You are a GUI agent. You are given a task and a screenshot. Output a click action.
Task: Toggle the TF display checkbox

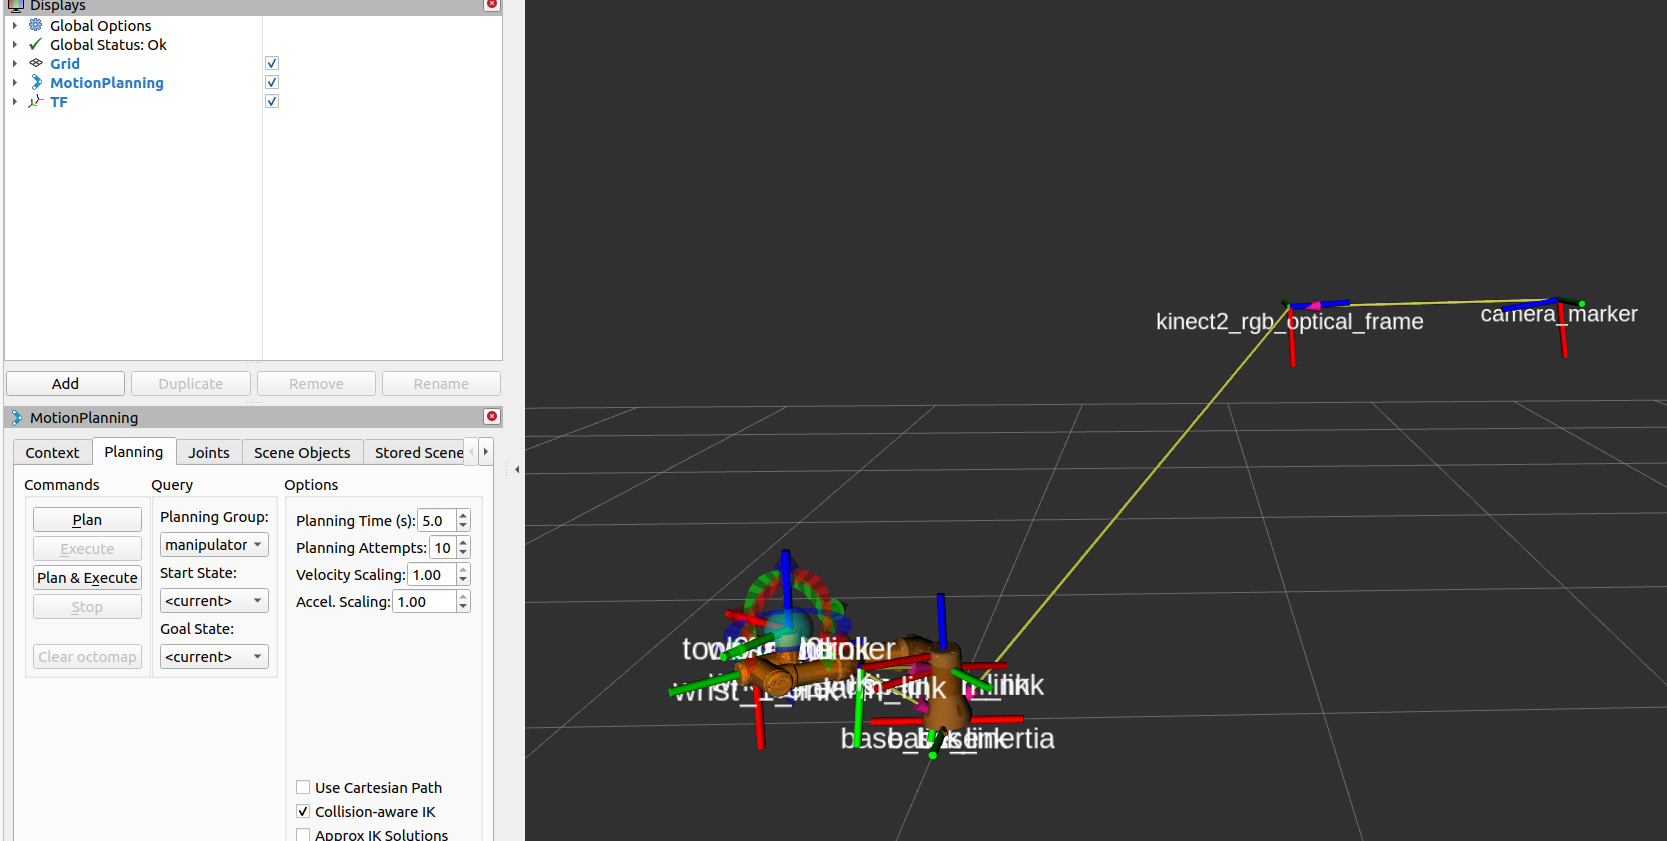[x=271, y=101]
